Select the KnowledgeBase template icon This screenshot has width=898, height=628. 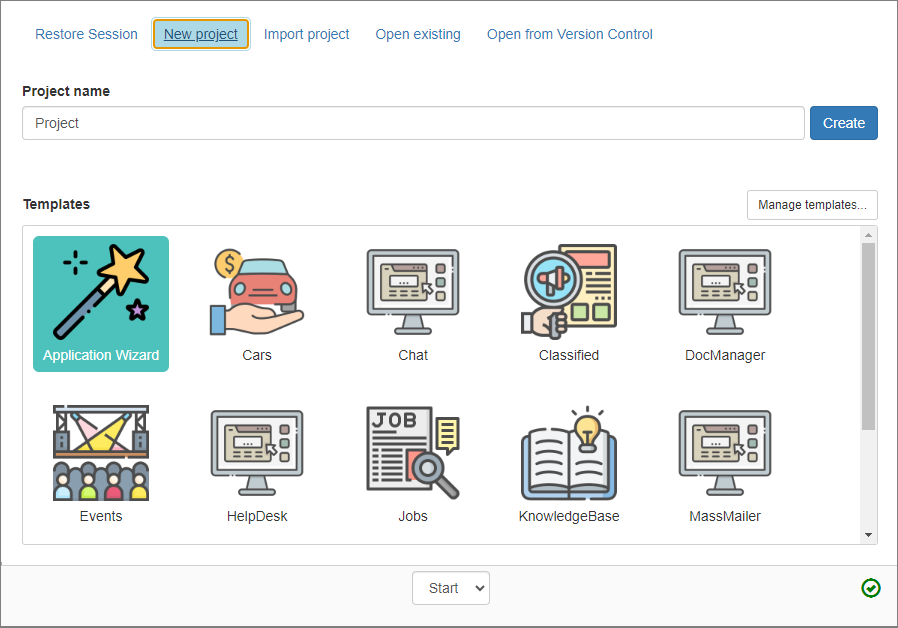(x=569, y=453)
